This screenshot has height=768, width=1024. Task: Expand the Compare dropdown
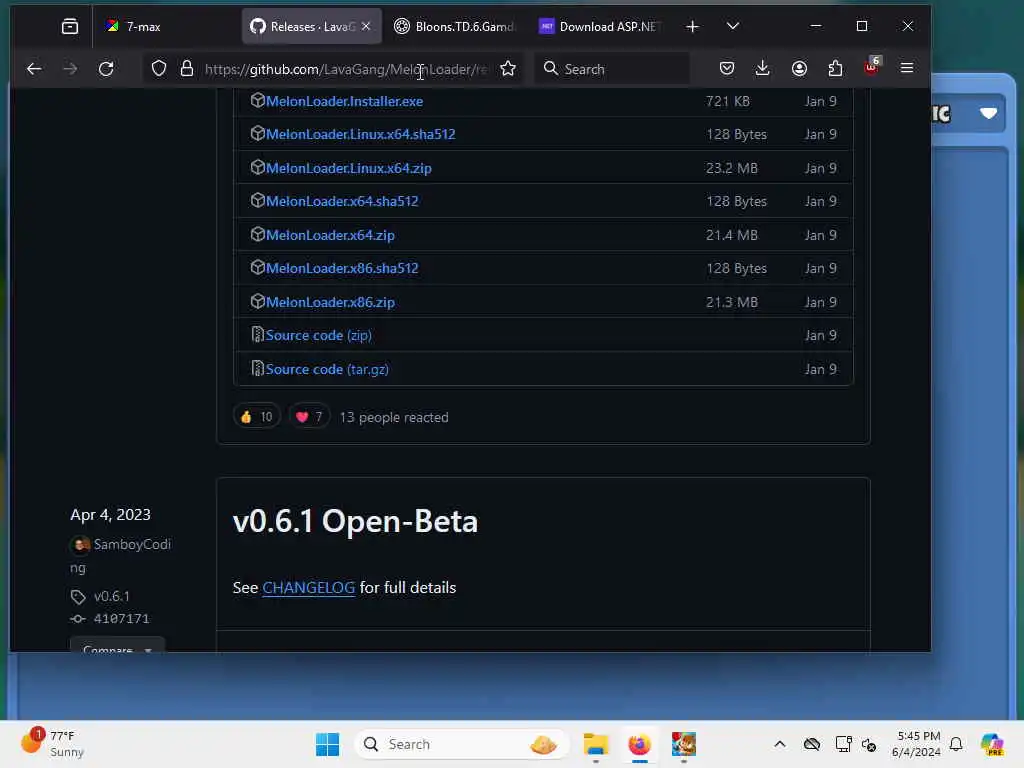point(118,645)
